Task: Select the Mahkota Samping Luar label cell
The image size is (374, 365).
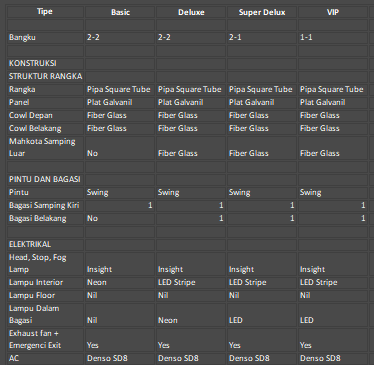Action: [45, 147]
